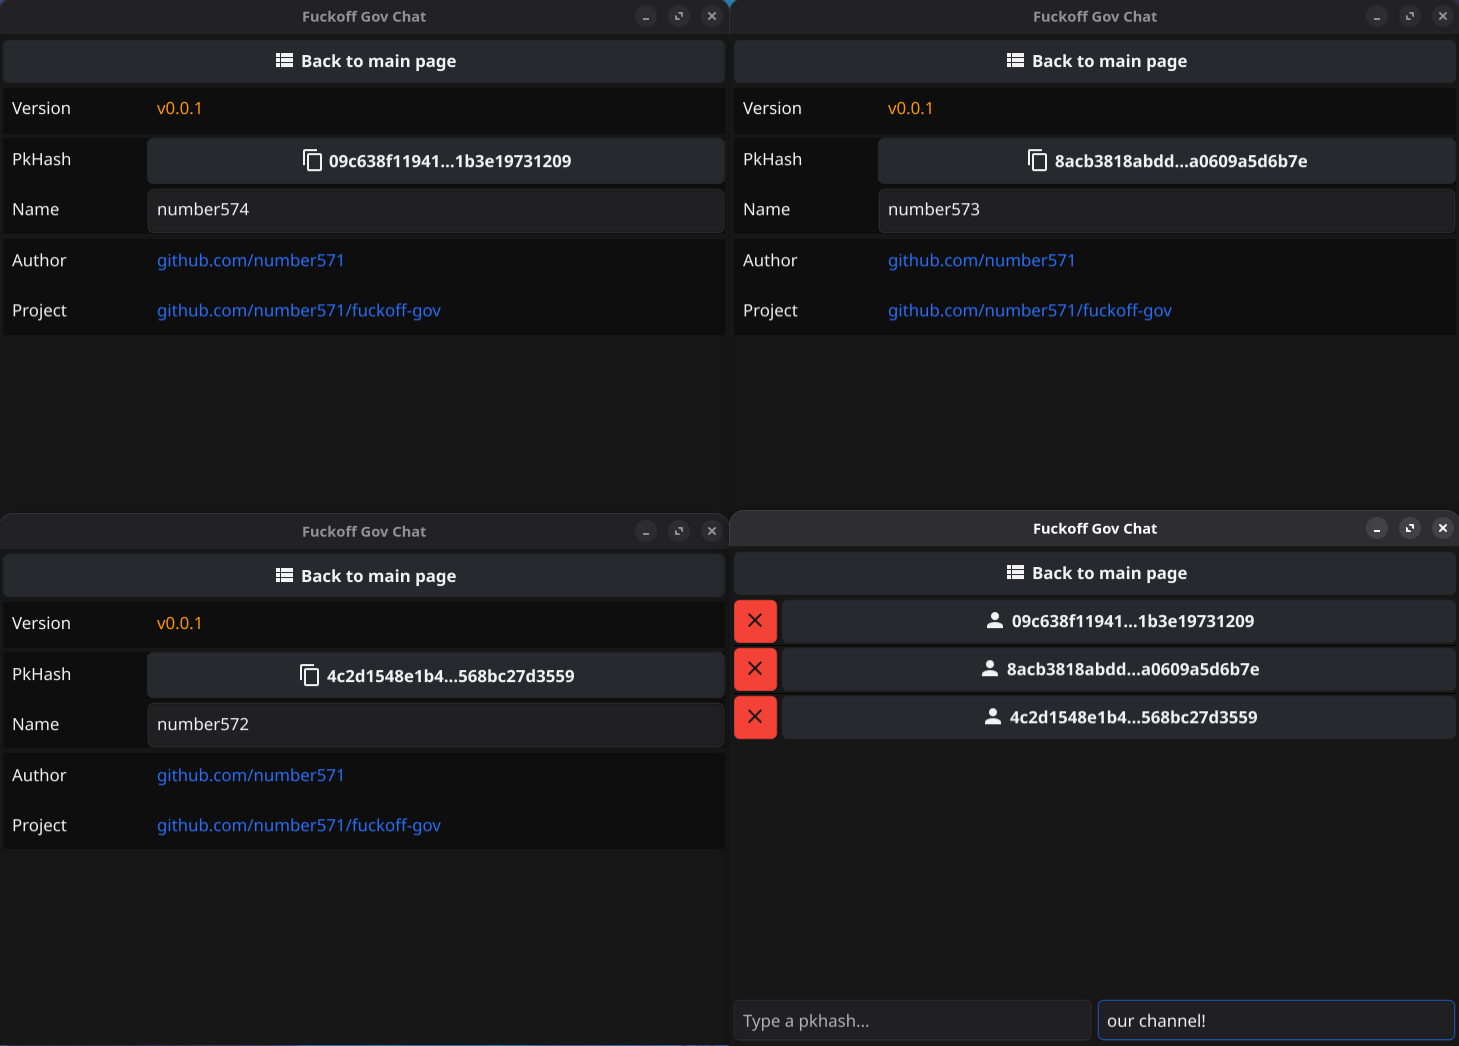
Task: Click the Name field containing number574
Action: click(x=435, y=210)
